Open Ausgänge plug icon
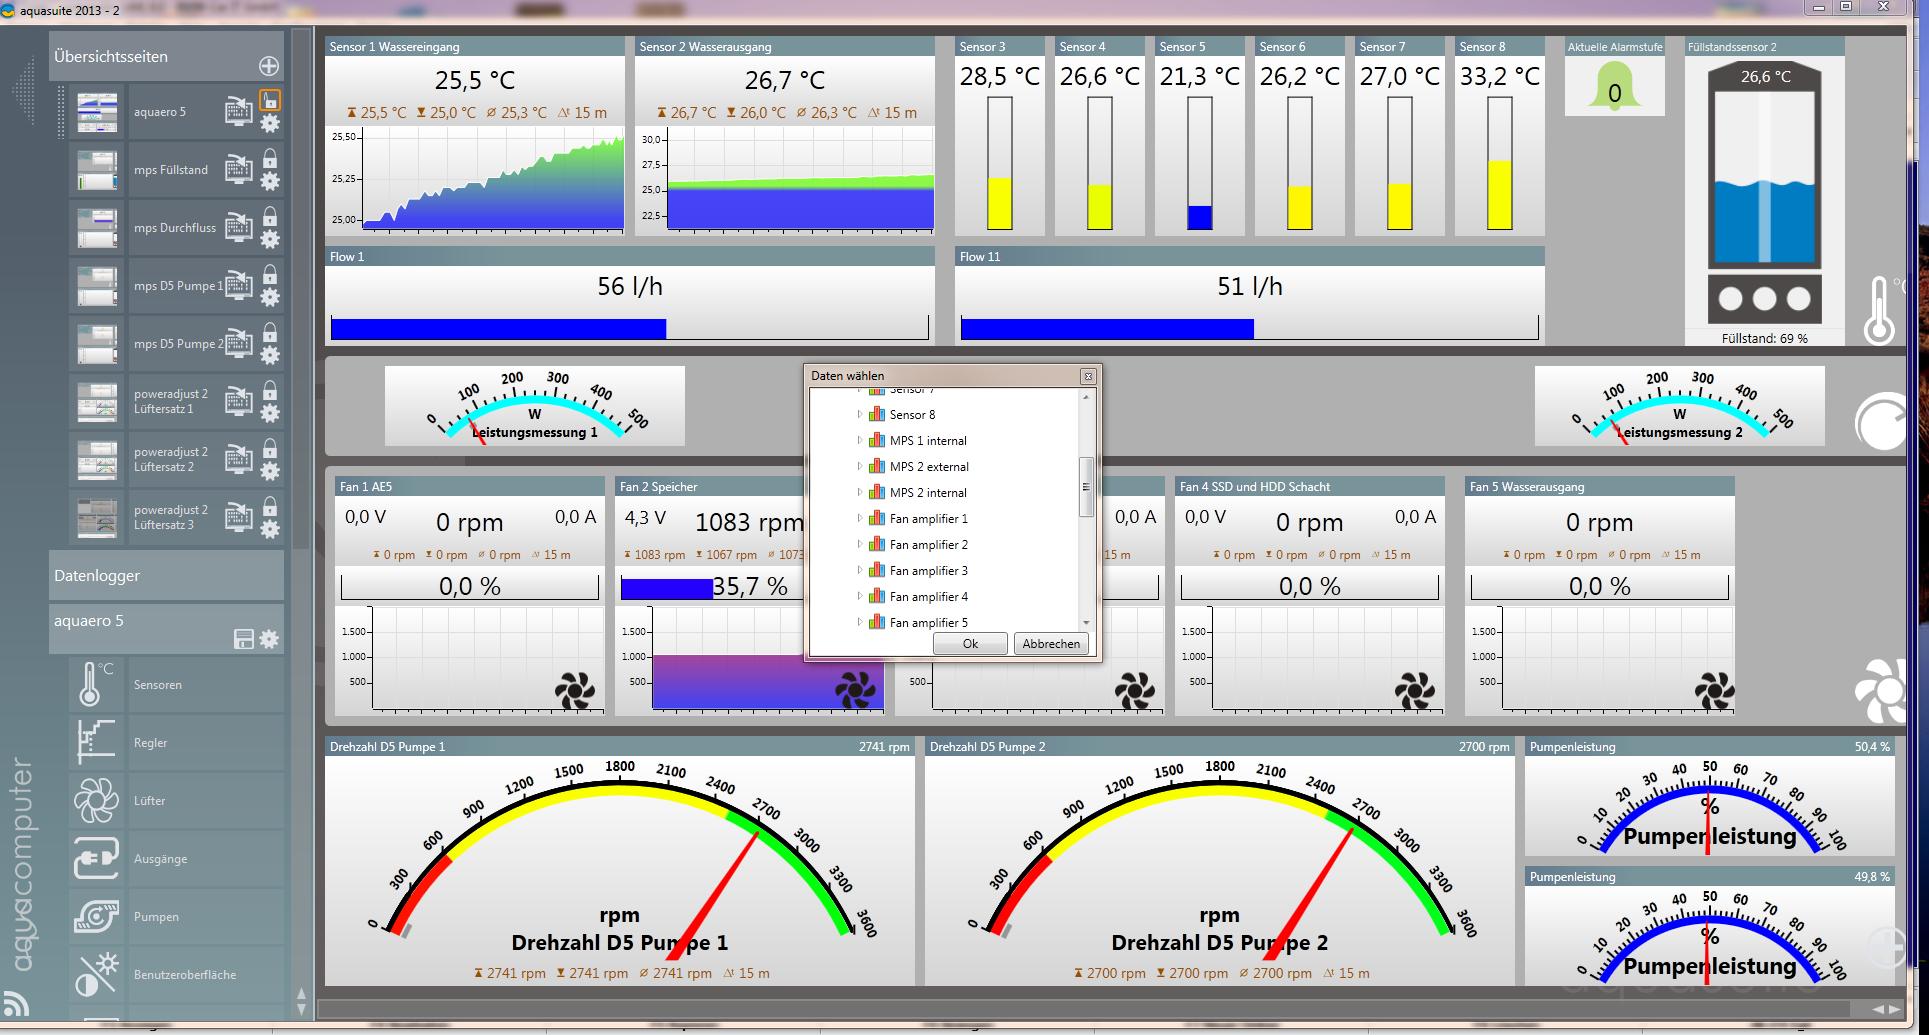 96,859
